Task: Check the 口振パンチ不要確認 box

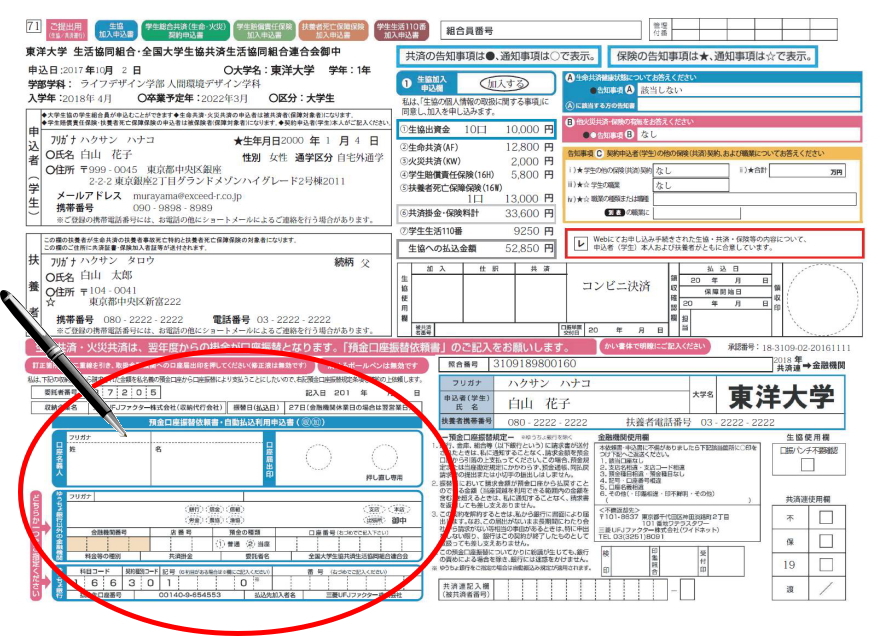Action: point(808,464)
